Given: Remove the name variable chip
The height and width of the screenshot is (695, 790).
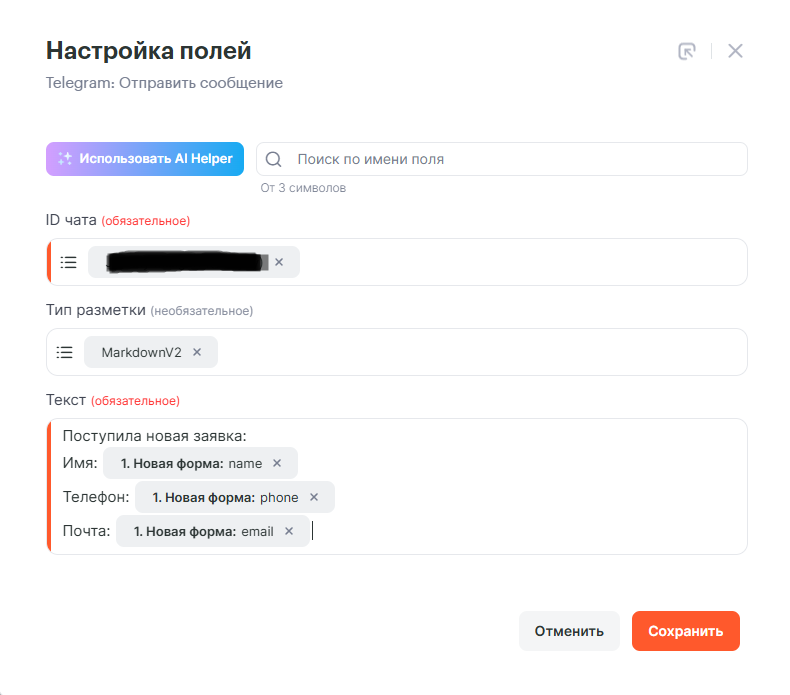Looking at the screenshot, I should click(277, 463).
